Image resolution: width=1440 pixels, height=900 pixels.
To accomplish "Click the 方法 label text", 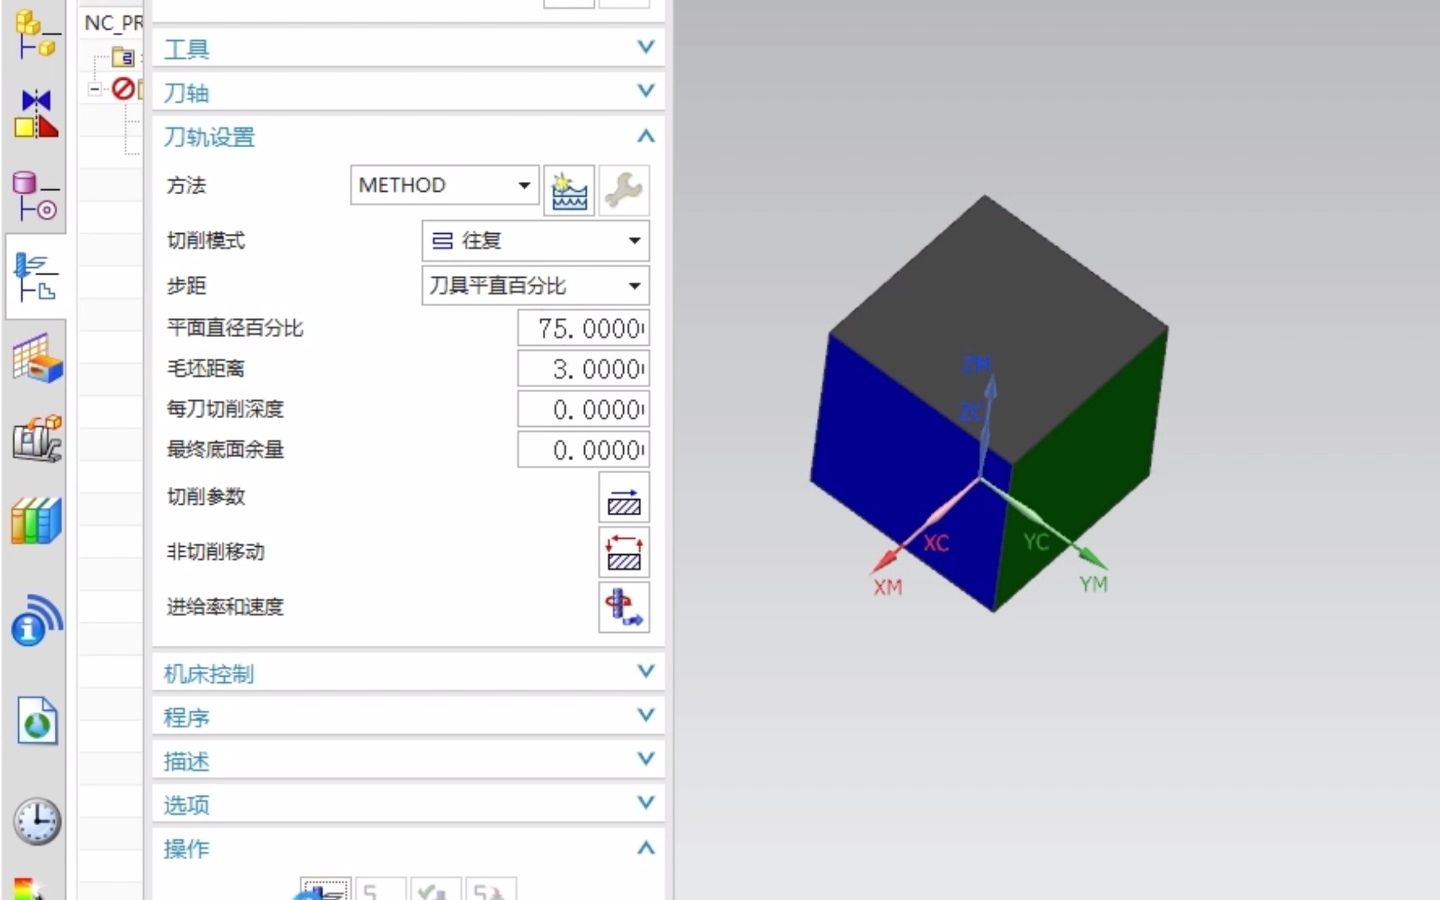I will click(x=186, y=185).
